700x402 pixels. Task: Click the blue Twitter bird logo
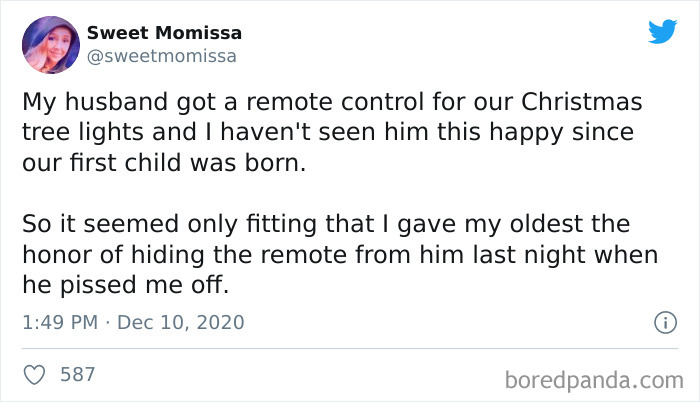(662, 31)
